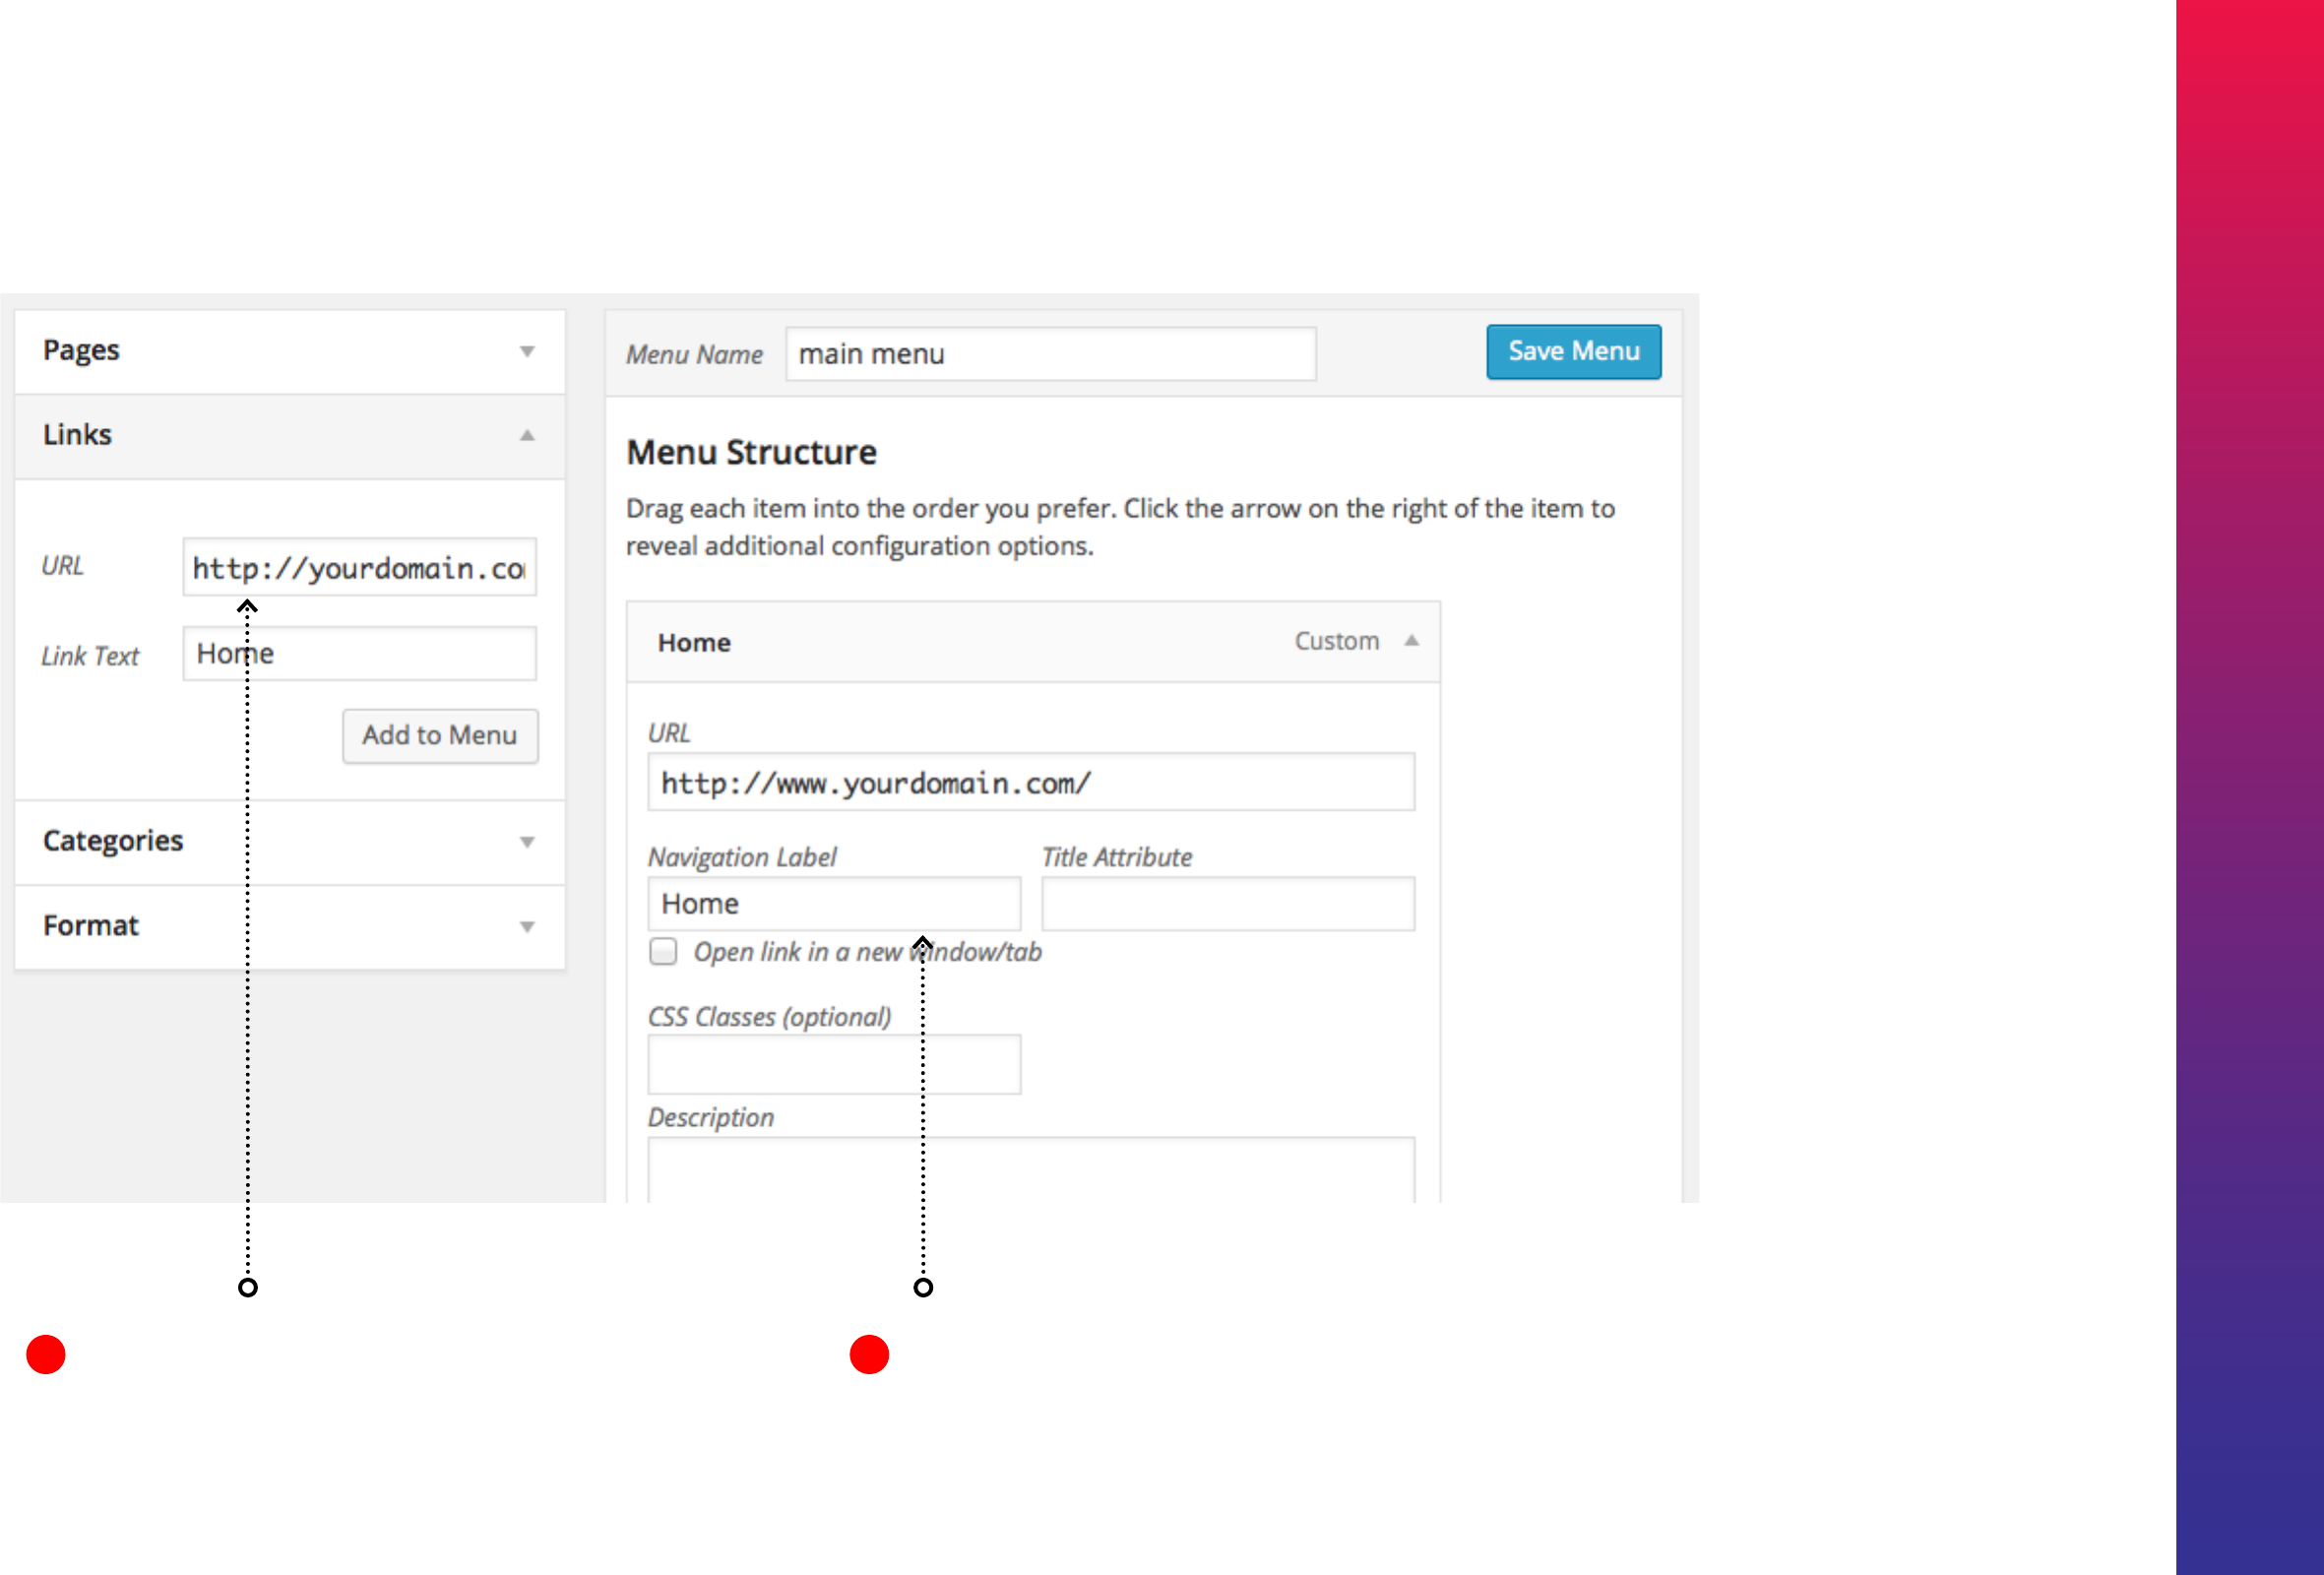Click the Title Attribute field

pyautogui.click(x=1227, y=904)
